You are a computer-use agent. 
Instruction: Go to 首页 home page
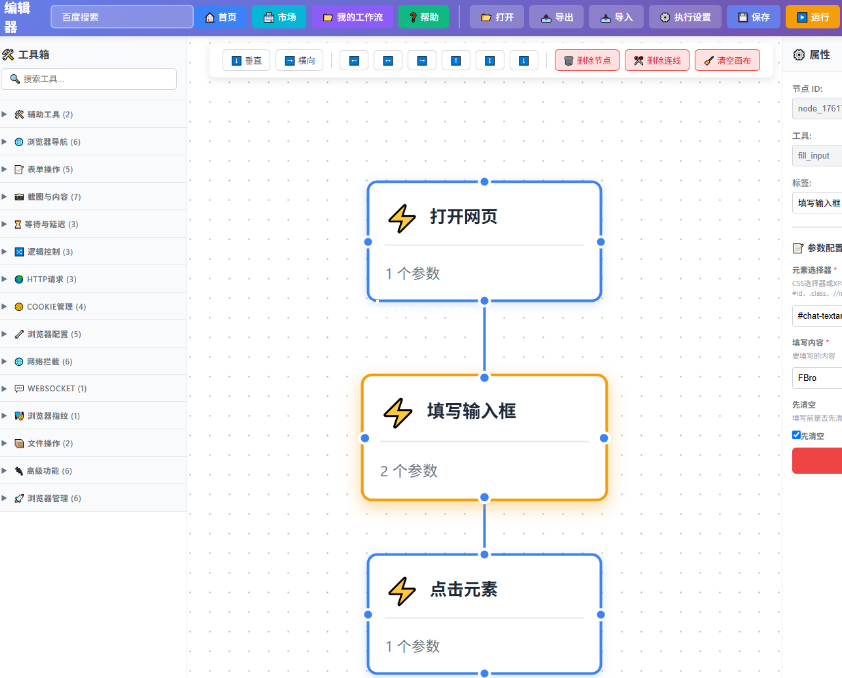[220, 17]
